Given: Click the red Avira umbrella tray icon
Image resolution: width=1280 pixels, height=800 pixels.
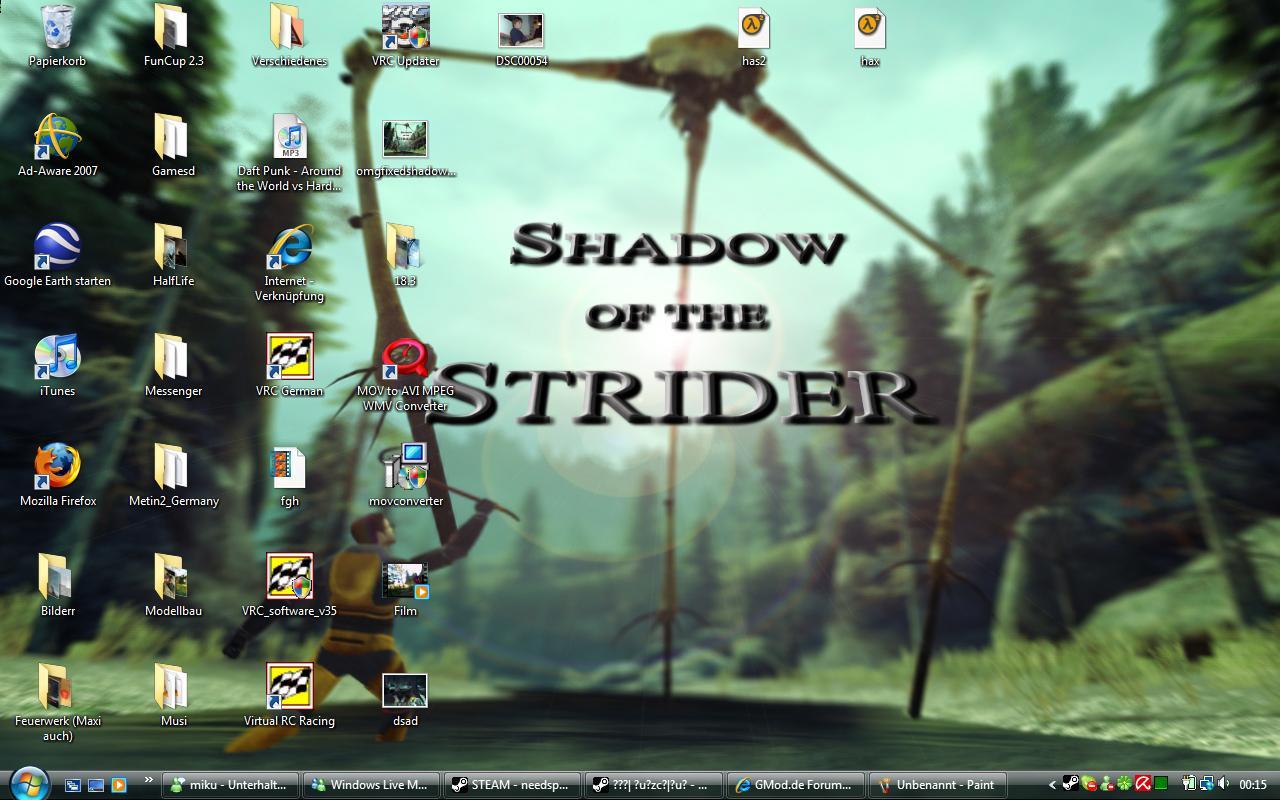Looking at the screenshot, I should point(1143,785).
